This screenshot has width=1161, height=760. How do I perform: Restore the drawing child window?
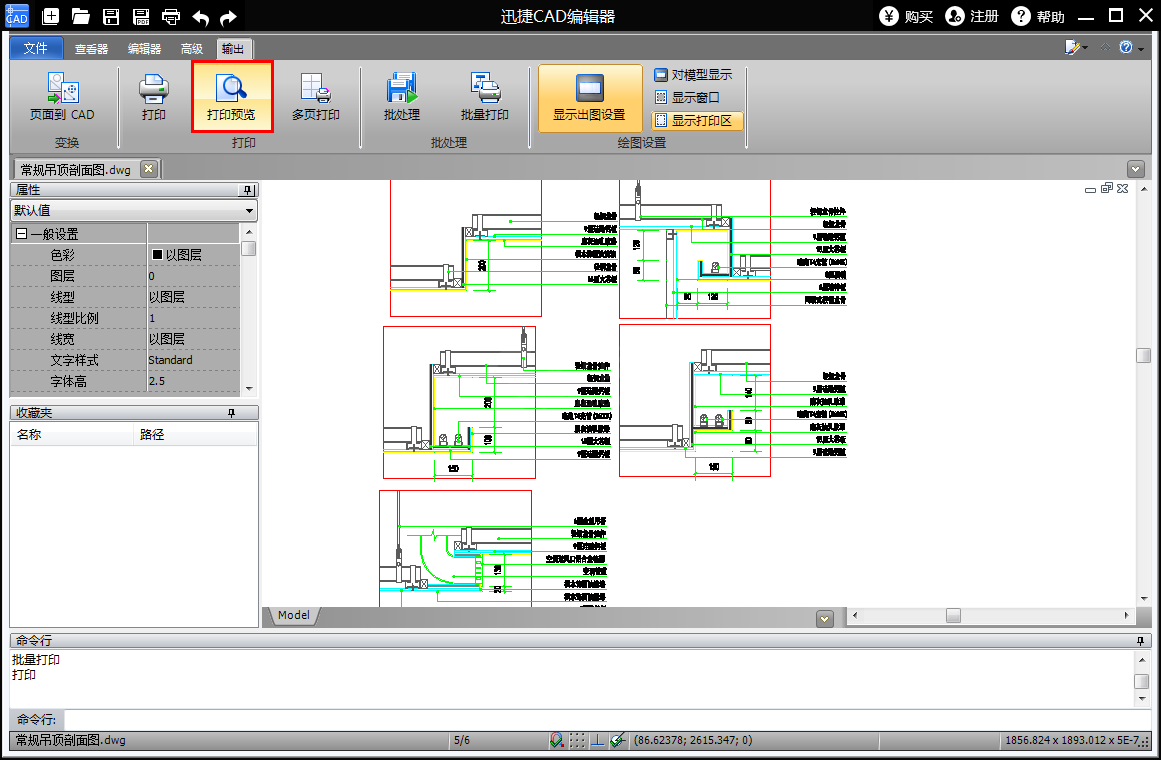1107,188
